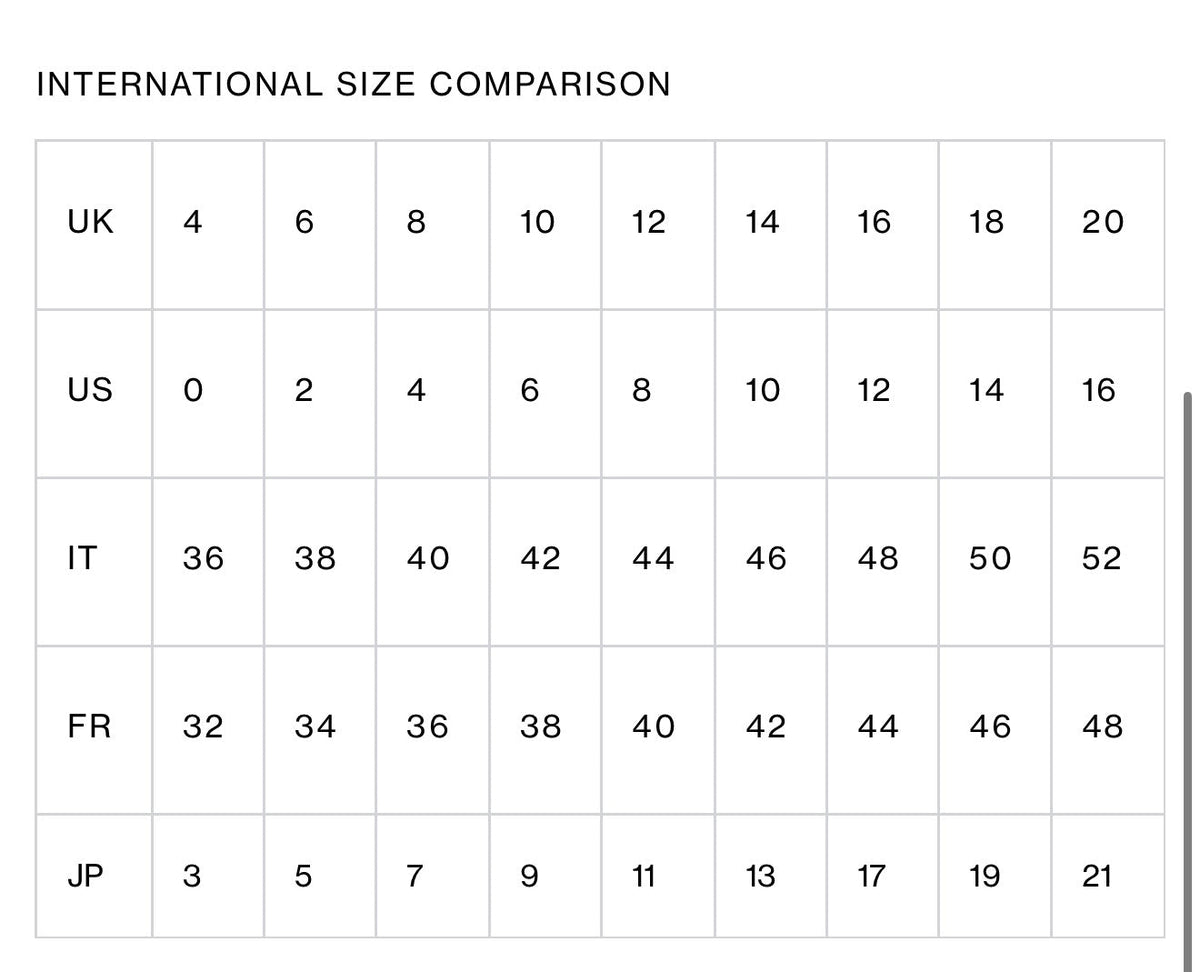Click the vertical scrollbar on the right edge
The width and height of the screenshot is (1200, 972).
click(x=1188, y=680)
